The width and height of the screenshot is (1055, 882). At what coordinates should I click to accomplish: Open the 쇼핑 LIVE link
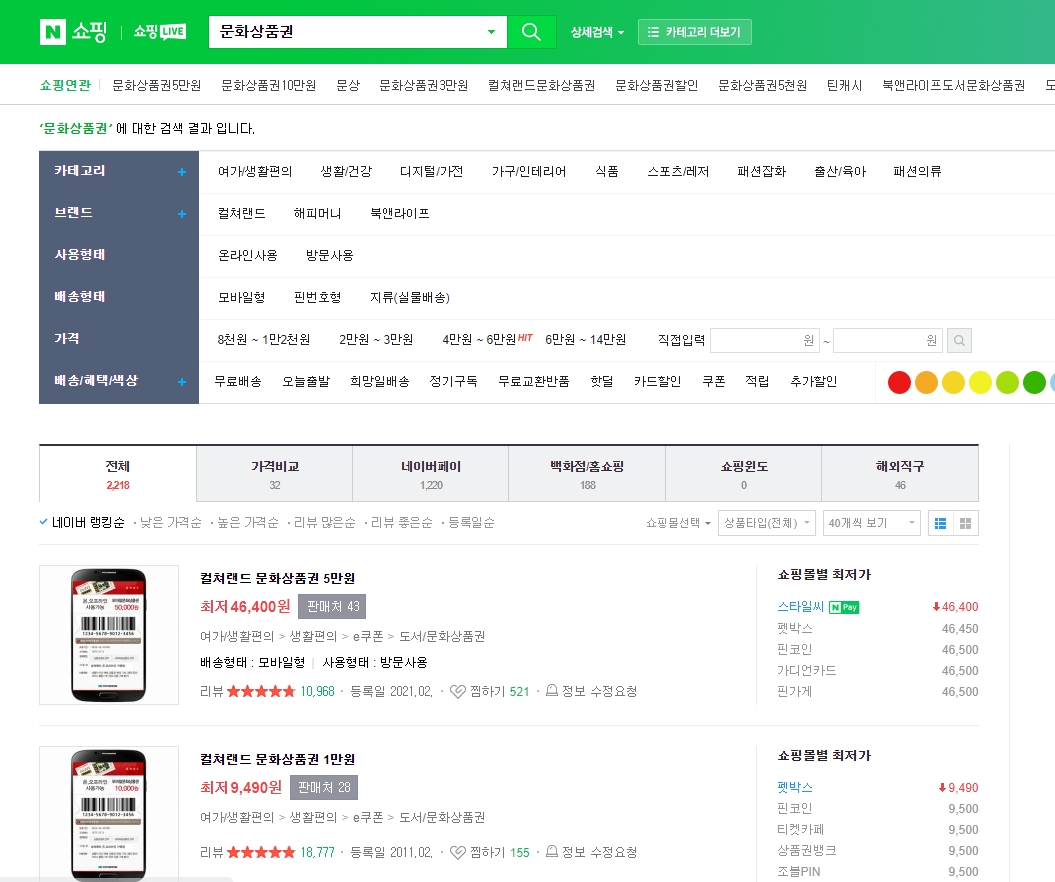tap(159, 32)
